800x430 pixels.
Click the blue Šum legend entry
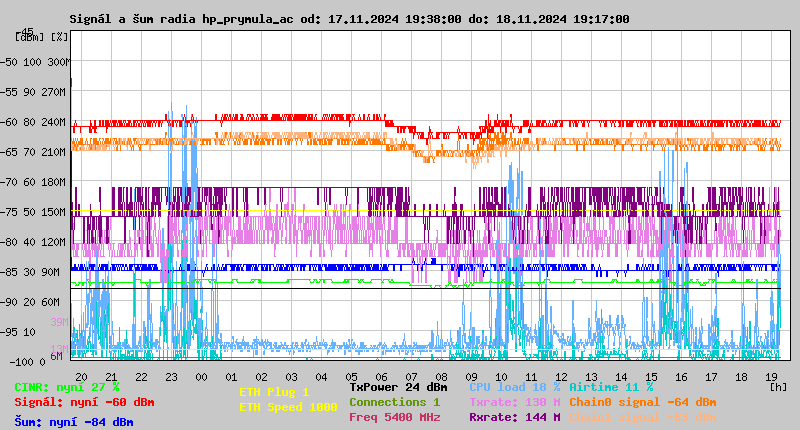coord(73,422)
